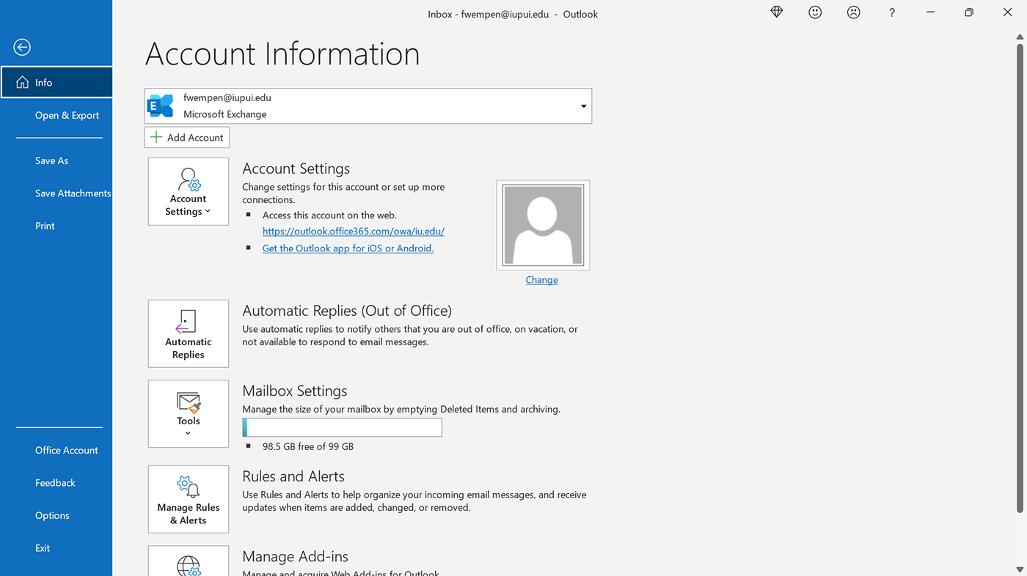Click the profile picture placeholder
1027x576 pixels.
tap(542, 225)
